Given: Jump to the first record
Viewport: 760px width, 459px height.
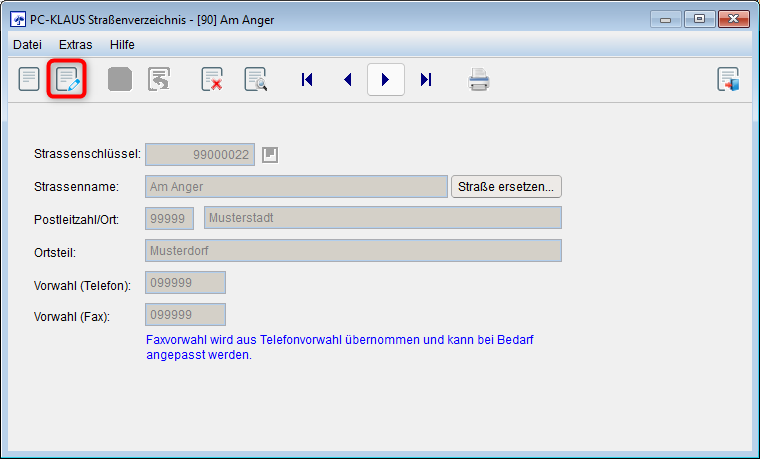Looking at the screenshot, I should tap(307, 79).
